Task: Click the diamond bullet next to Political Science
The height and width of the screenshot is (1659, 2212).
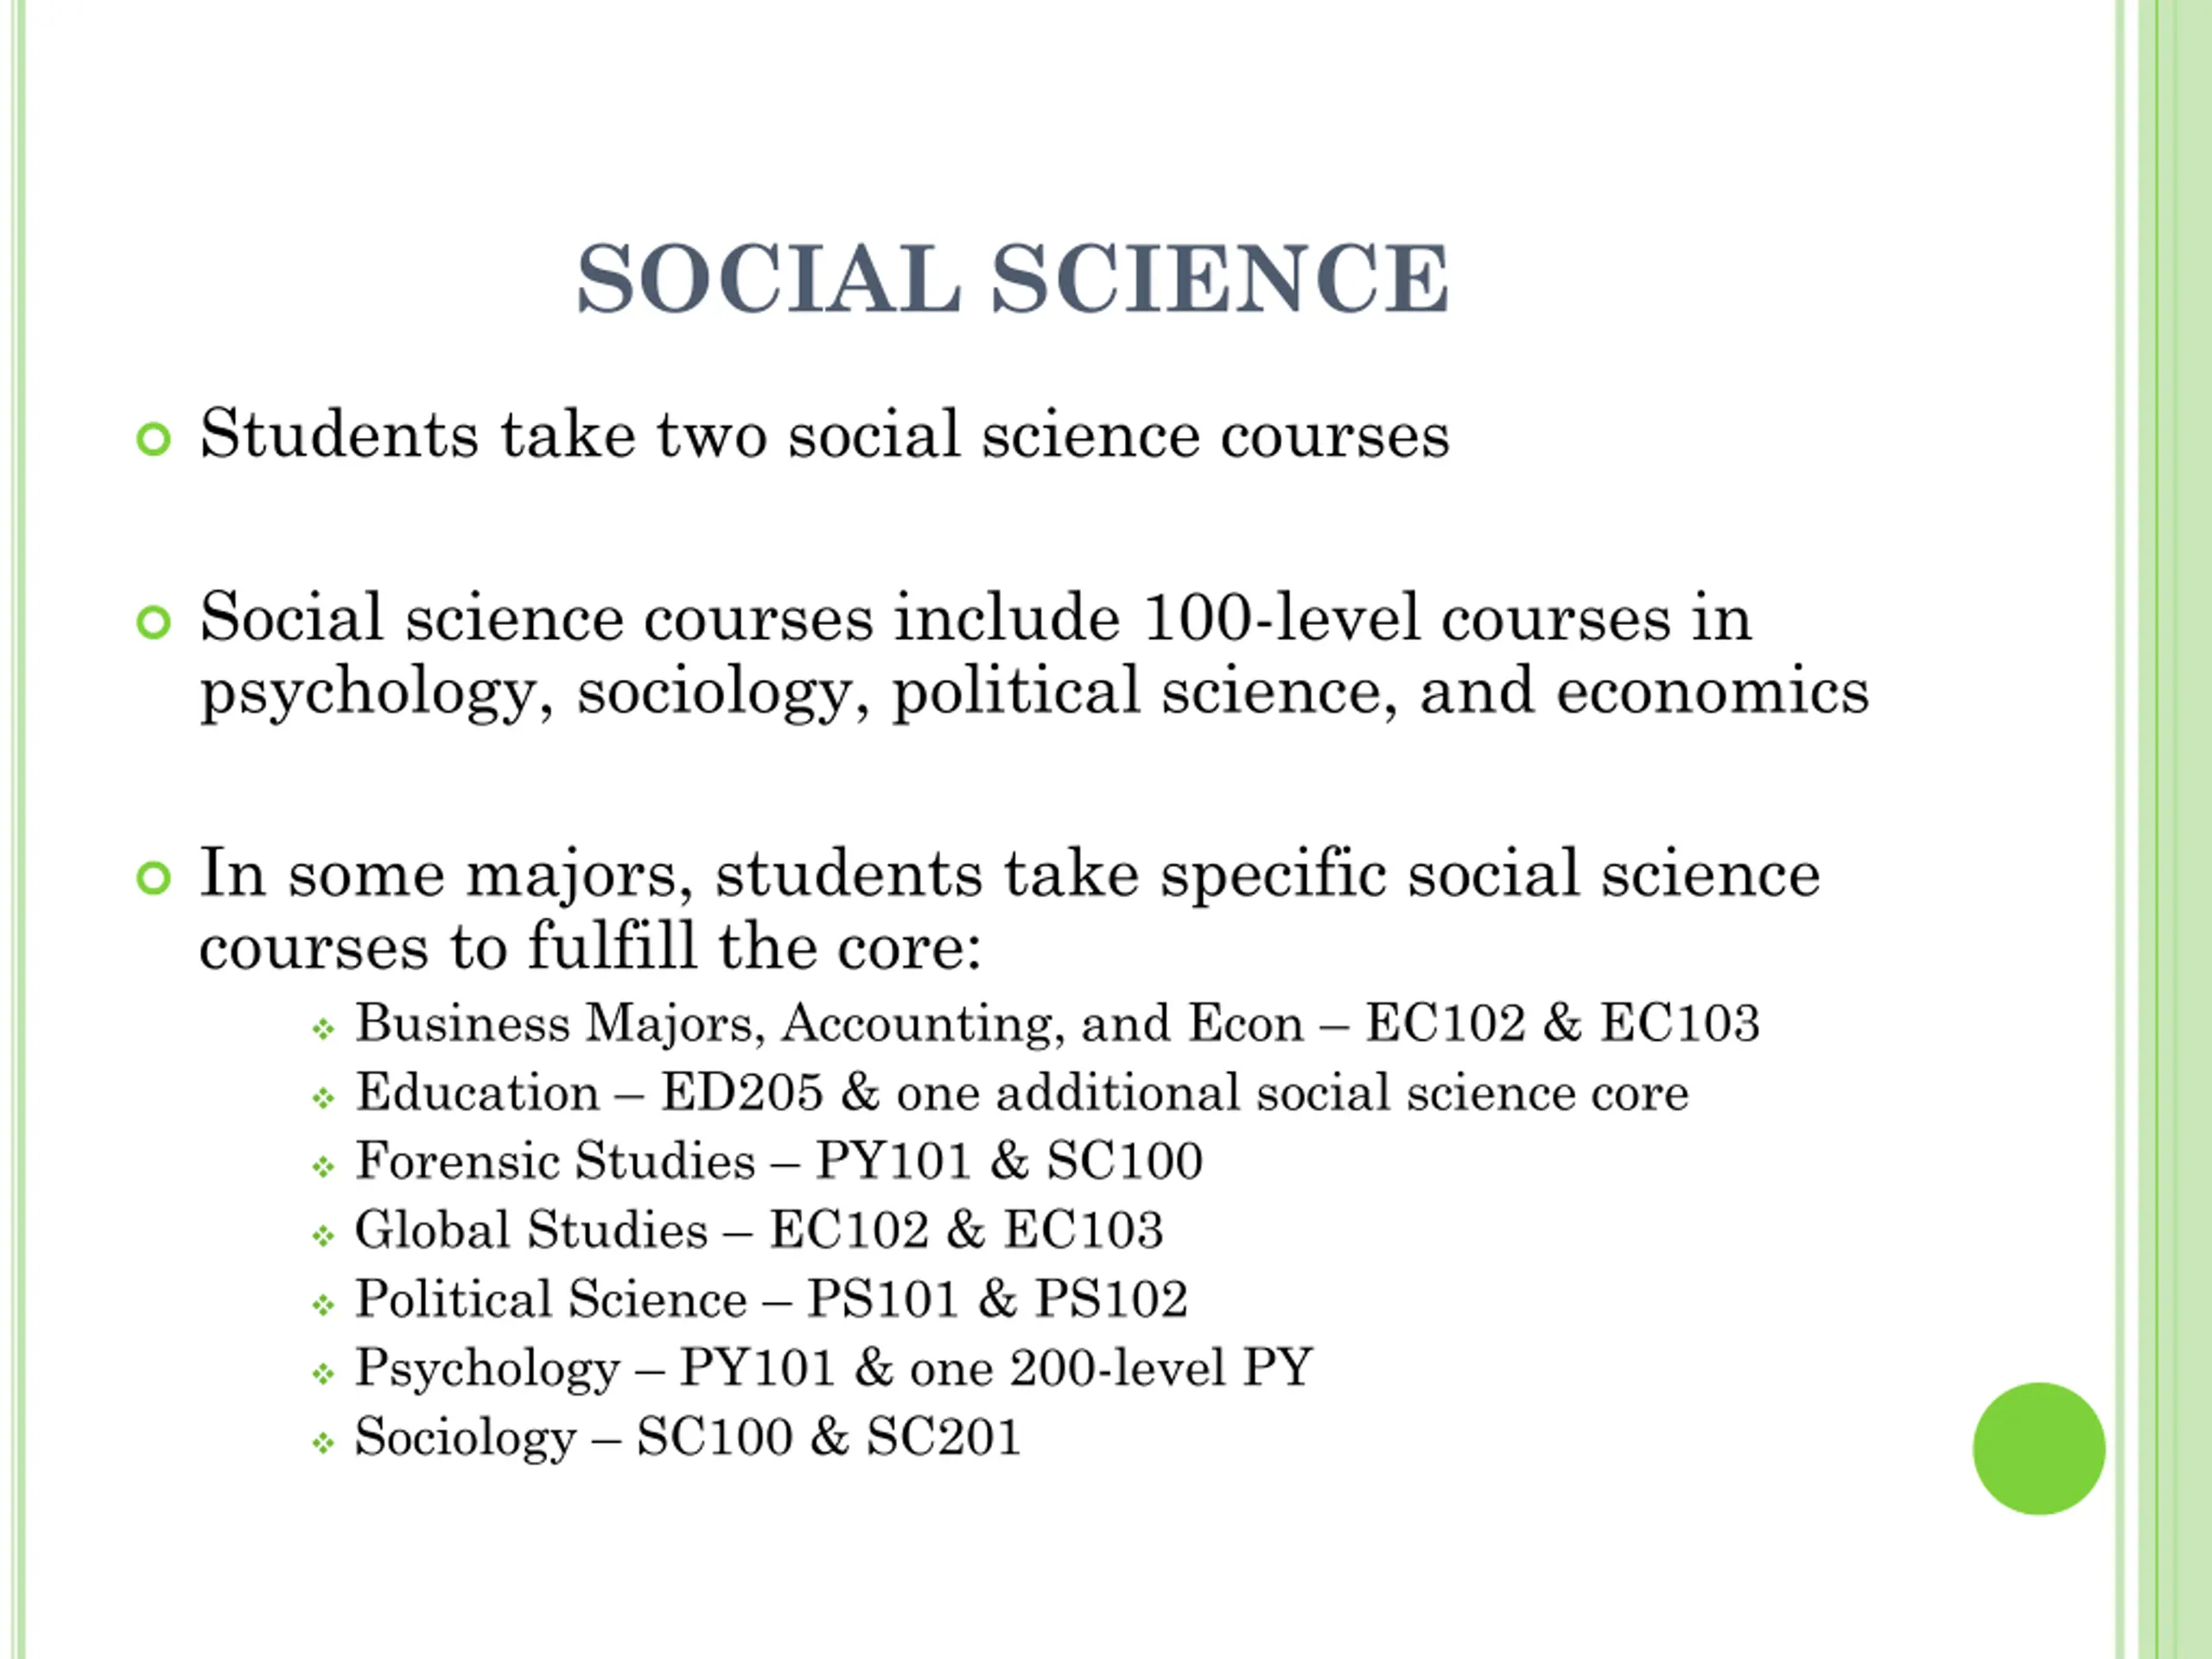Action: (x=323, y=1305)
